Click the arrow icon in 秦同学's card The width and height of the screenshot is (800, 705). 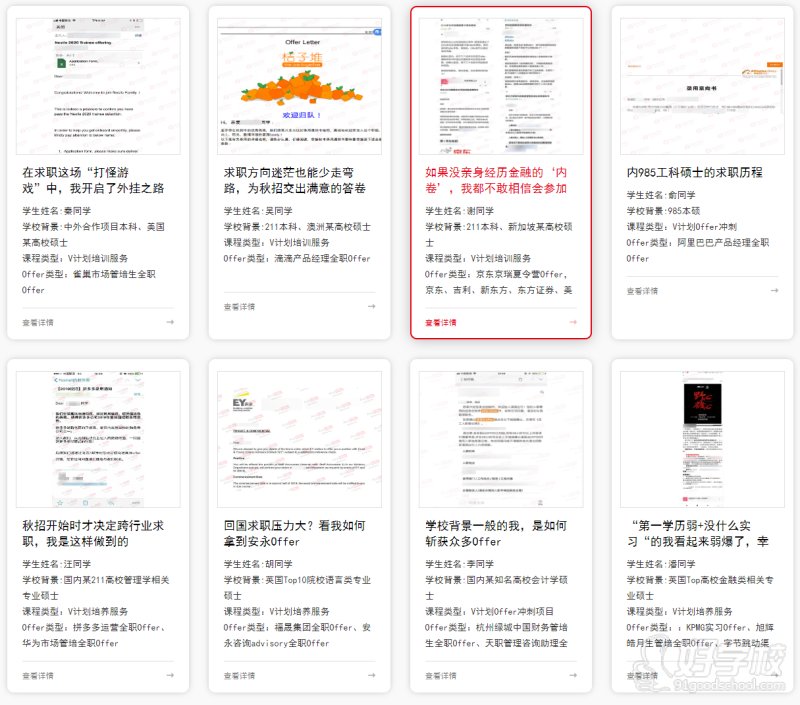pyautogui.click(x=170, y=322)
